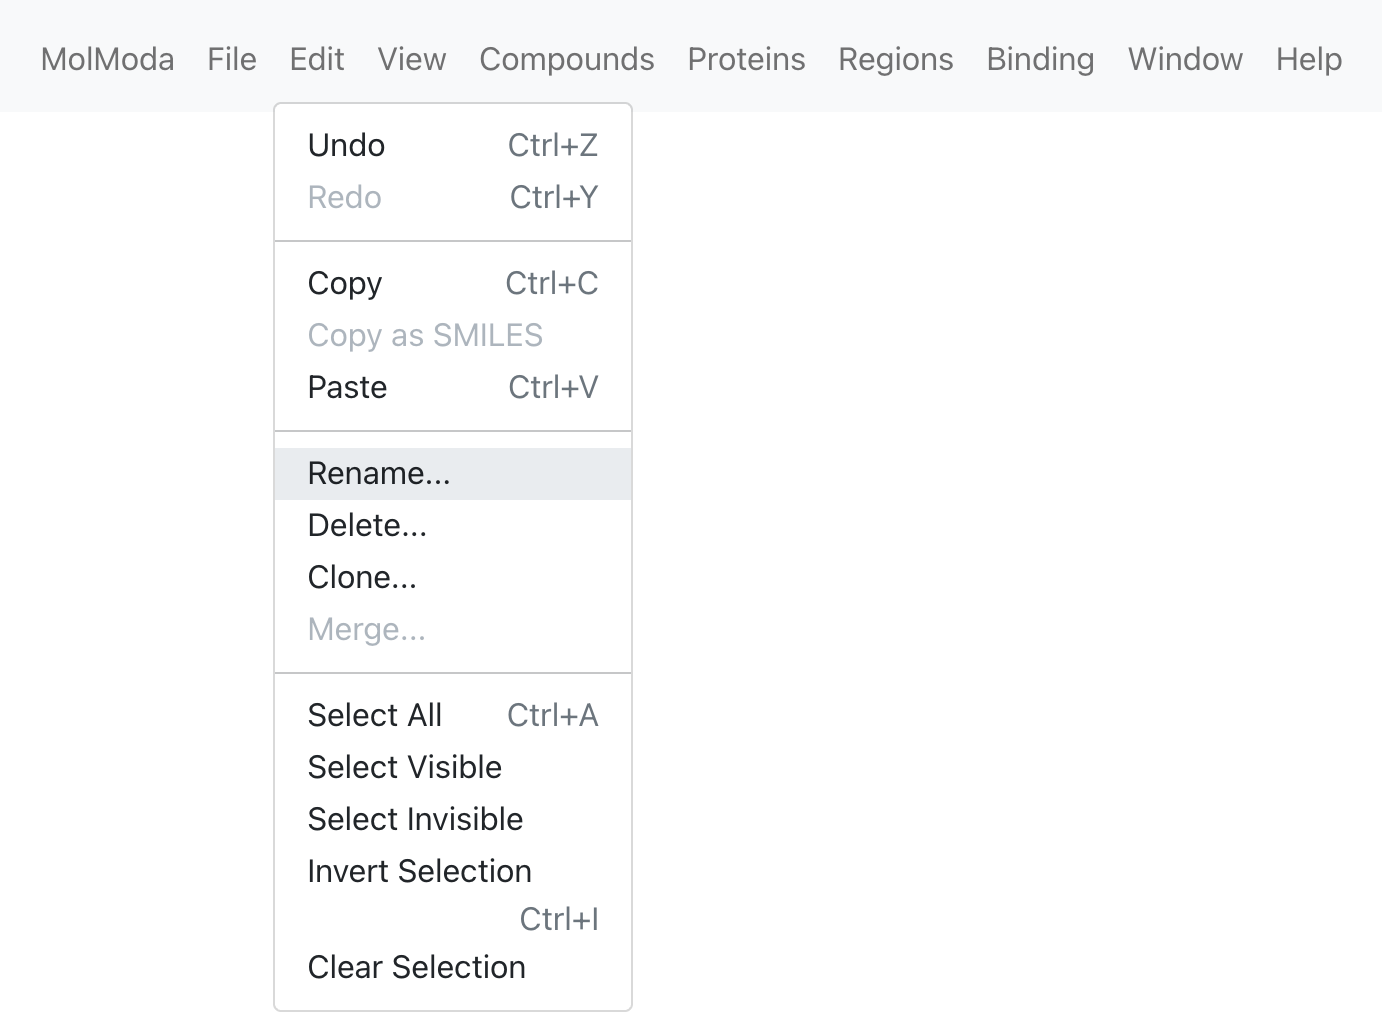The image size is (1382, 1036).
Task: Open the Window menu
Action: (x=1185, y=59)
